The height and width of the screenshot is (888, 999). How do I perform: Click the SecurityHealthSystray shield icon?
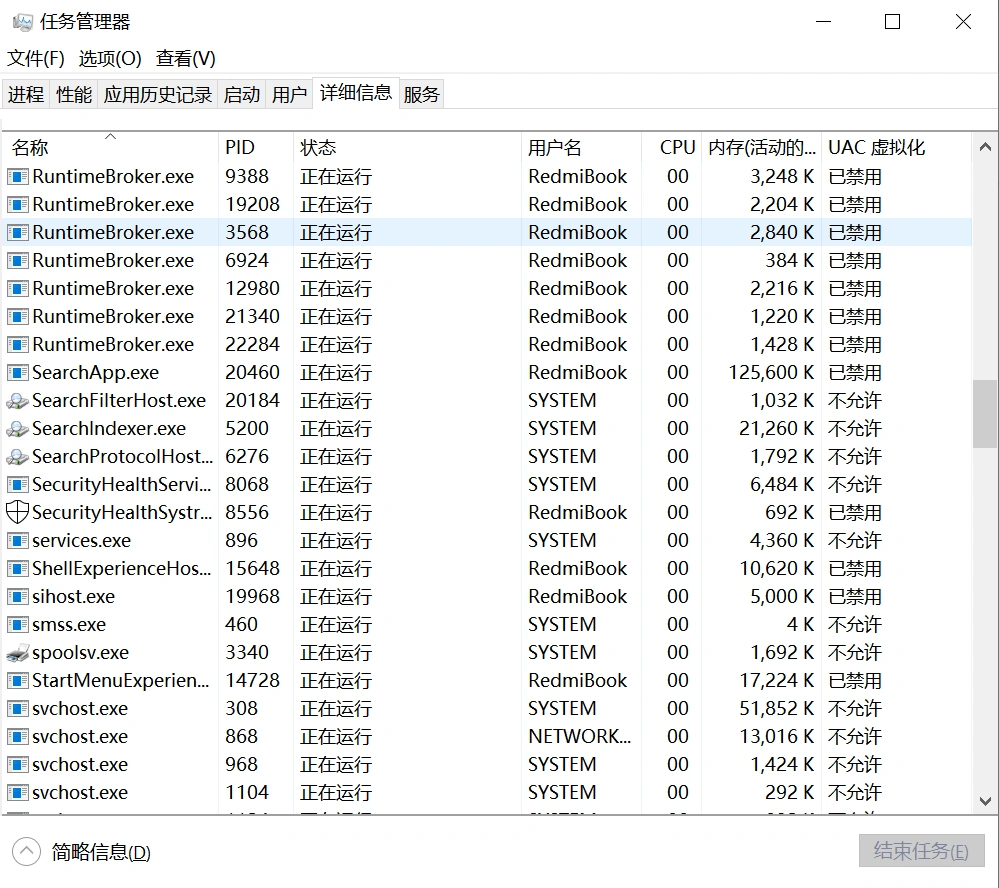coord(16,512)
